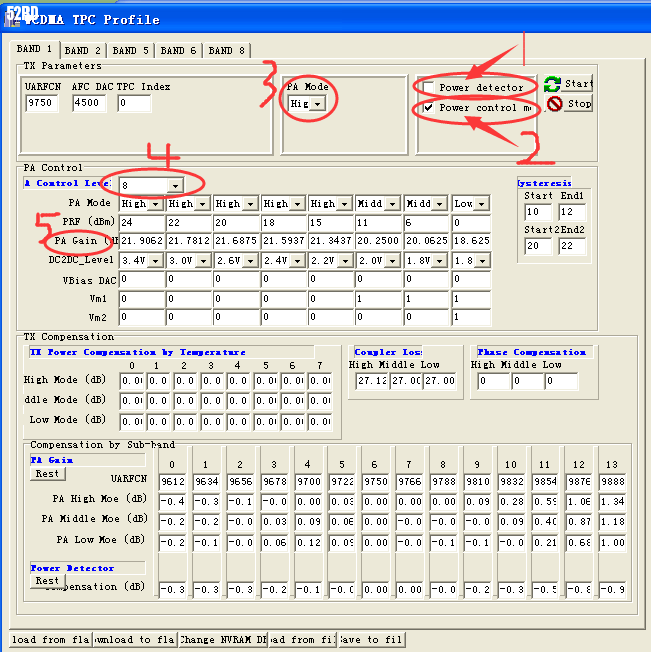Click the PA Low Mode sub-band 13 field showing 1.00

click(612, 543)
